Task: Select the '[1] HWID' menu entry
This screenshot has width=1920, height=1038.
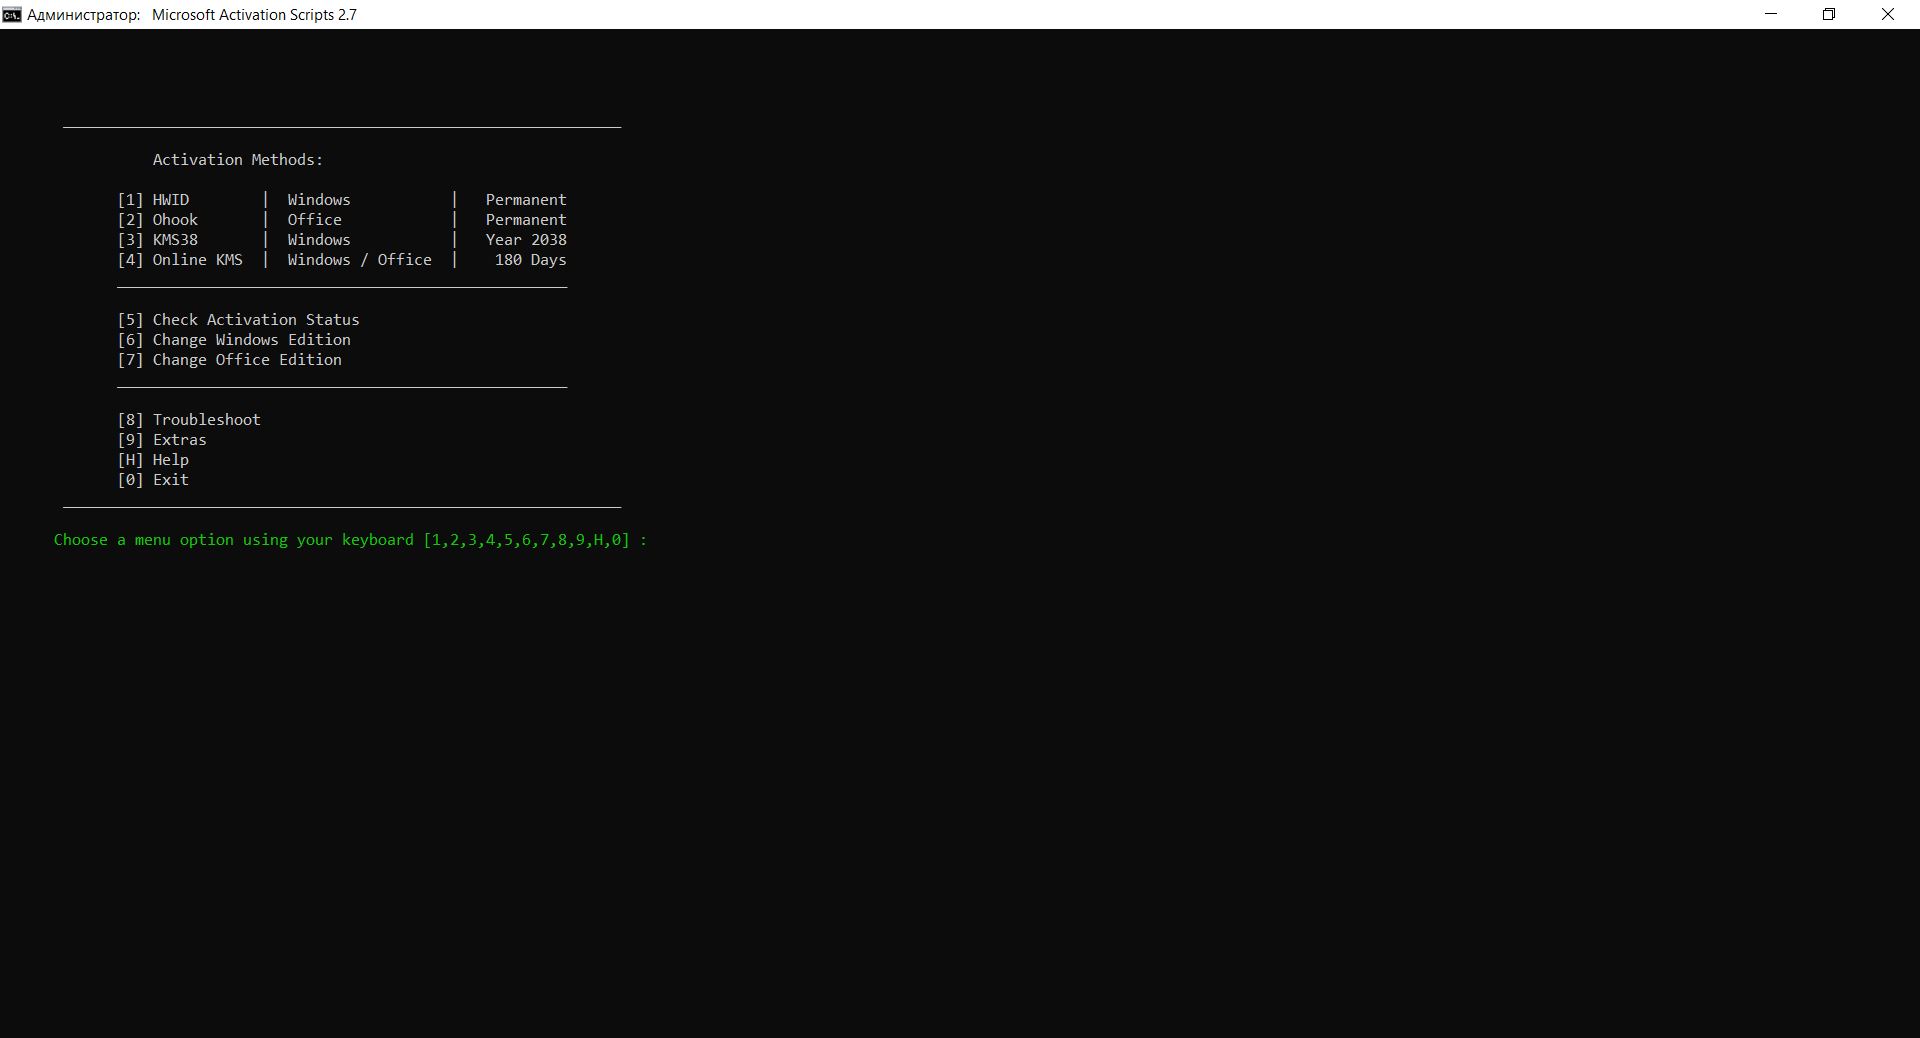Action: (x=153, y=200)
